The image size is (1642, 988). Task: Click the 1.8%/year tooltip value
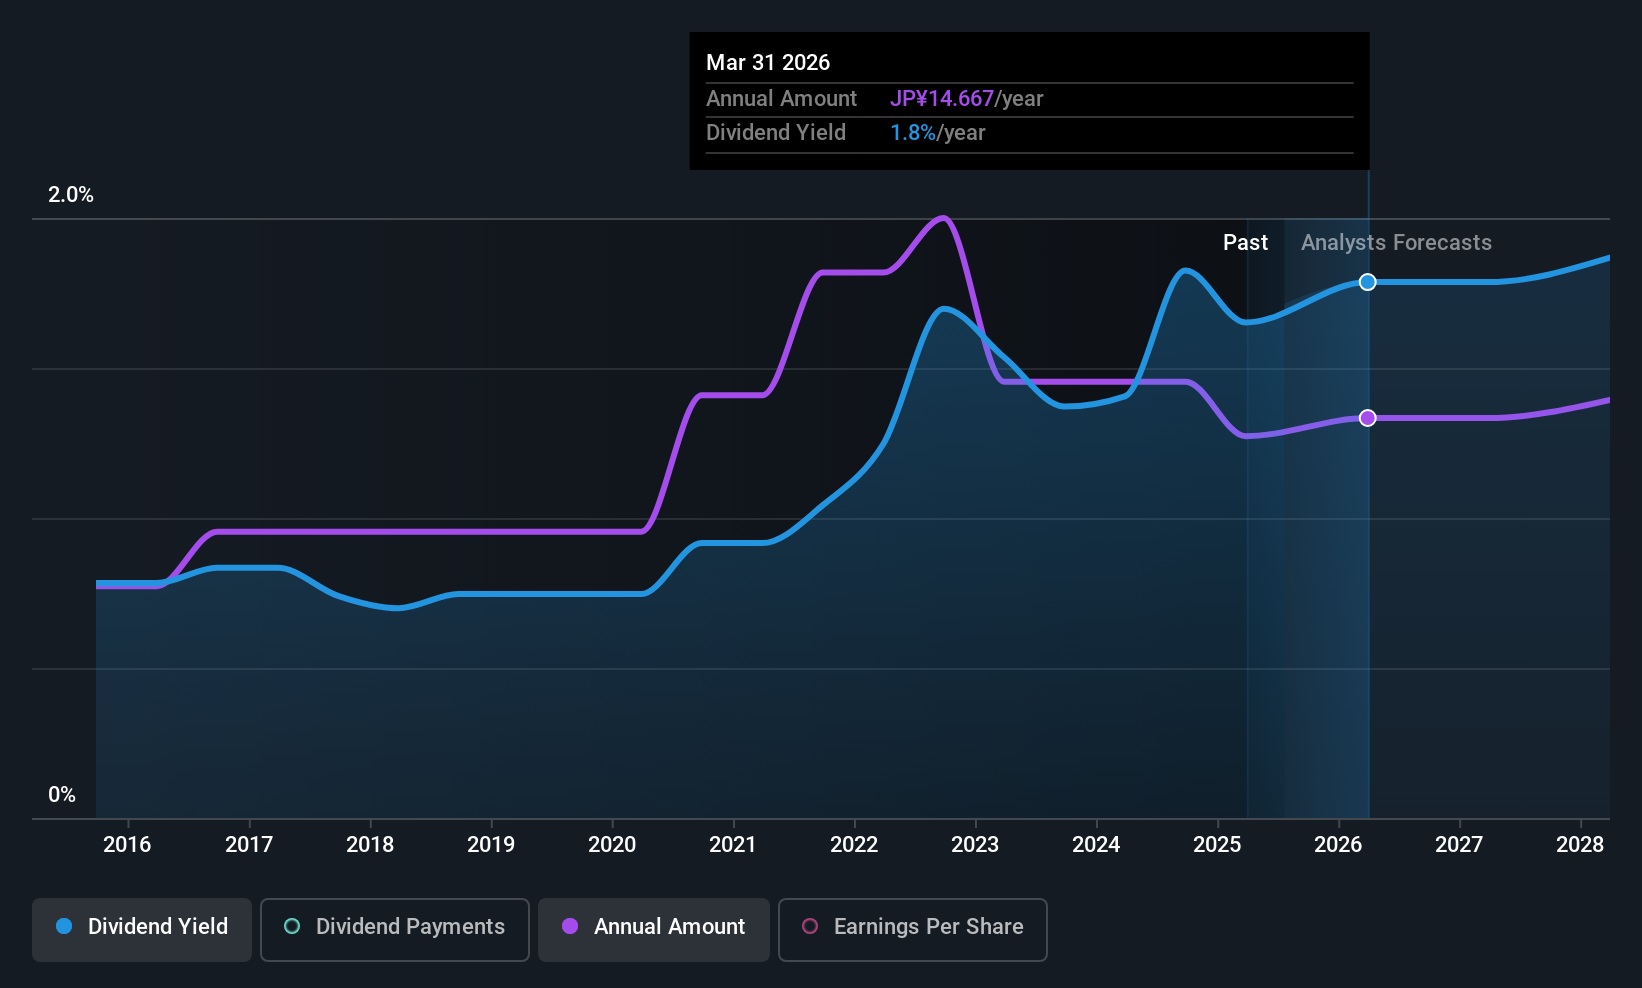(x=938, y=133)
